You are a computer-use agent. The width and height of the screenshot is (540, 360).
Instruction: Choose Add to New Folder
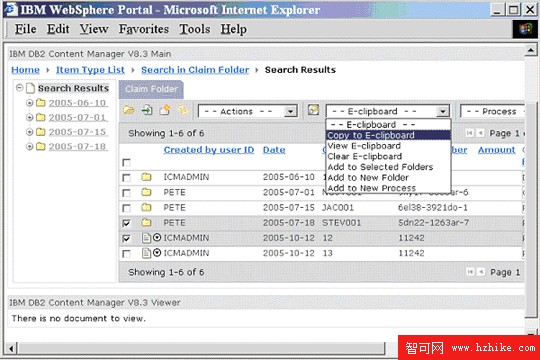388,177
